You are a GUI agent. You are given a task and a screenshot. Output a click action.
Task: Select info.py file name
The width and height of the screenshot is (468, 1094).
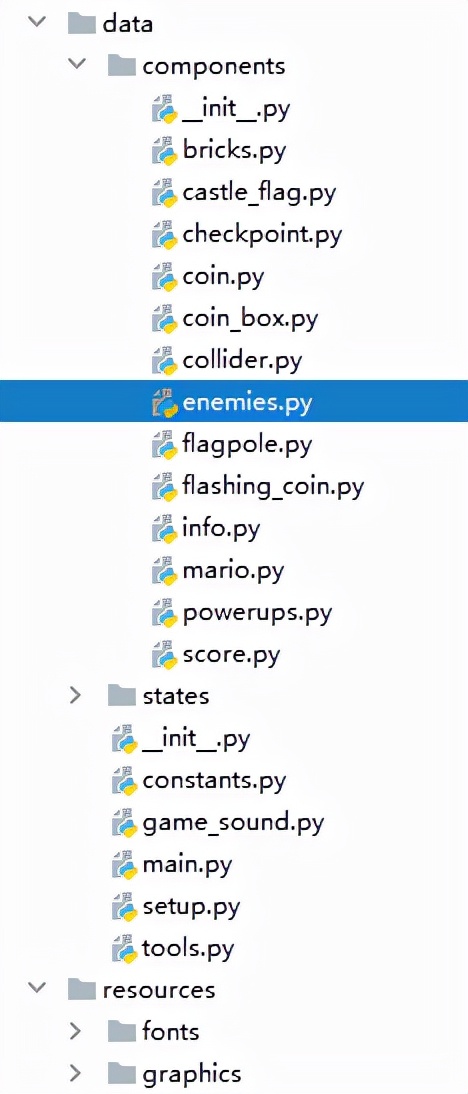(x=220, y=529)
